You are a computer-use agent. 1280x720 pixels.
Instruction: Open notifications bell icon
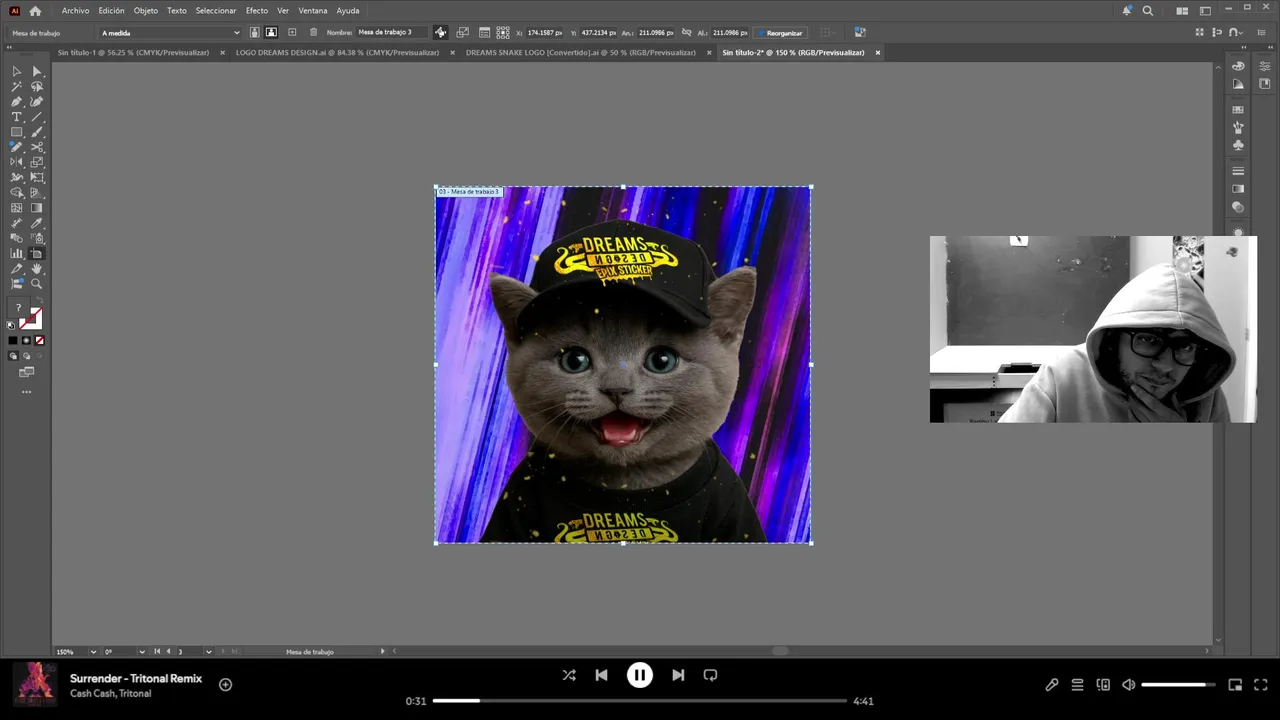(x=1127, y=11)
